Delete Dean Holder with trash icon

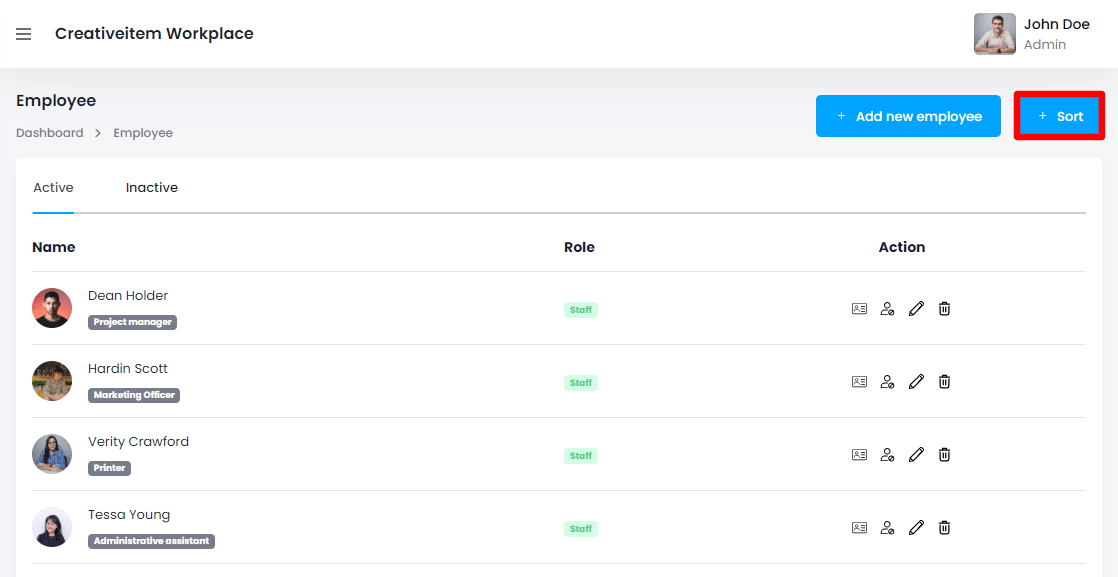944,309
